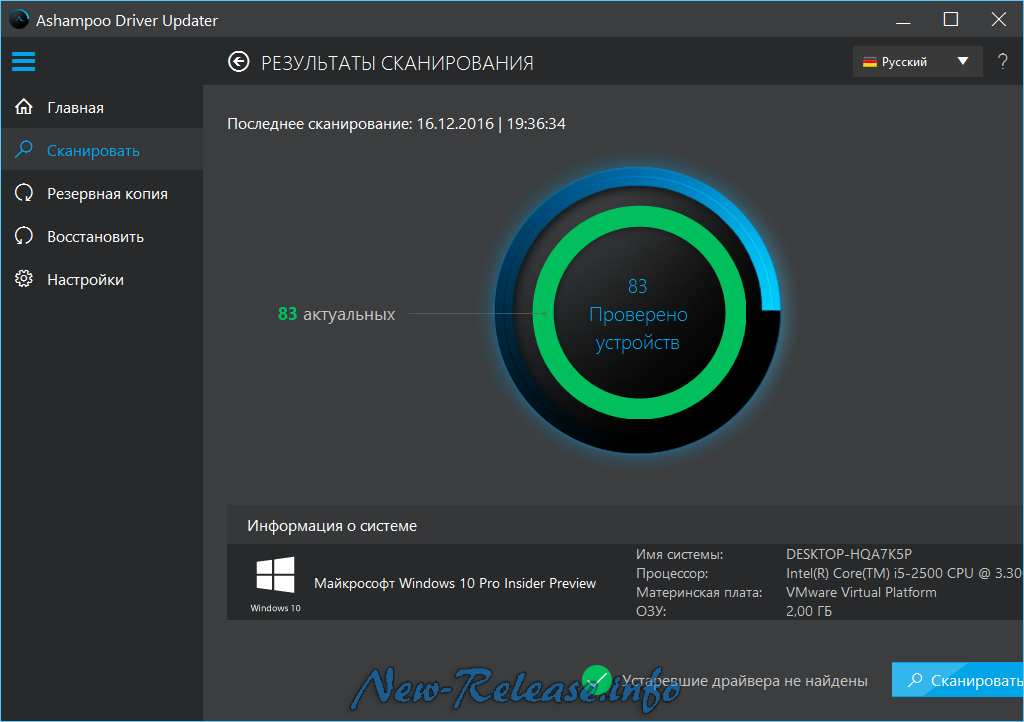Click the DESKTOP-HQA7K5P system name
The height and width of the screenshot is (722, 1024).
848,554
